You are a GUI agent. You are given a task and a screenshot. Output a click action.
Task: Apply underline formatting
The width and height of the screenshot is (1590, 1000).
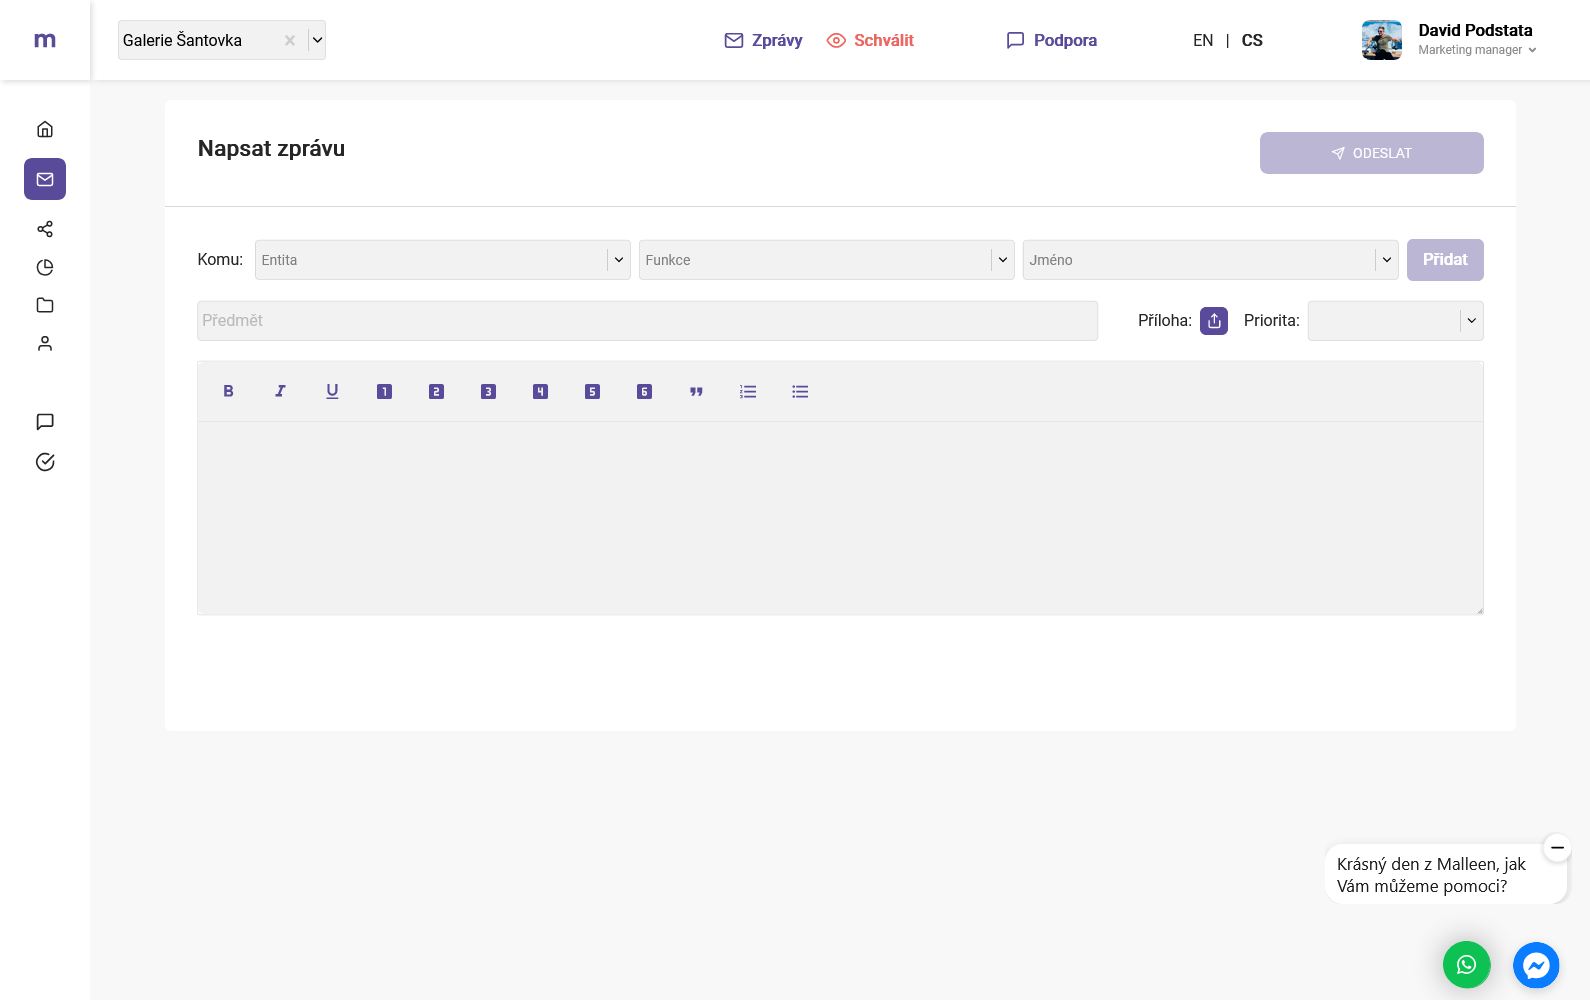(332, 391)
